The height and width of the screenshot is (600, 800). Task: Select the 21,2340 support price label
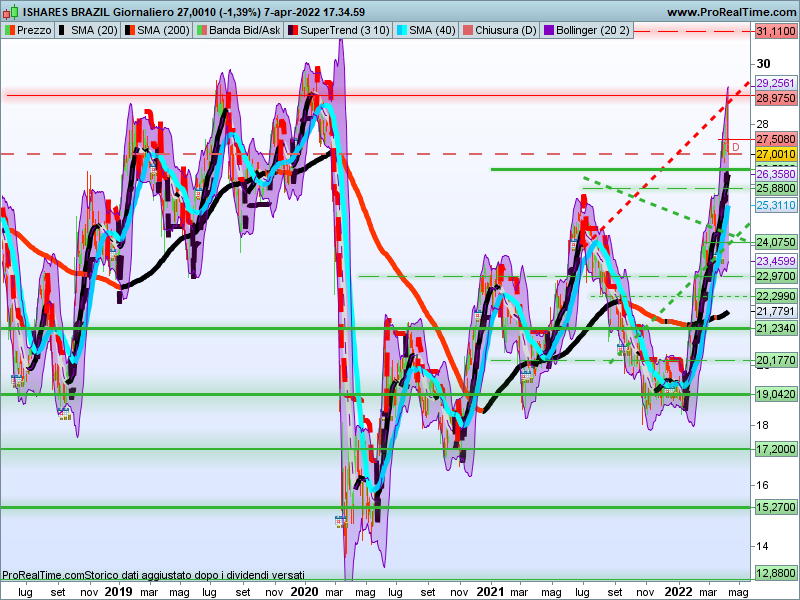[x=776, y=328]
